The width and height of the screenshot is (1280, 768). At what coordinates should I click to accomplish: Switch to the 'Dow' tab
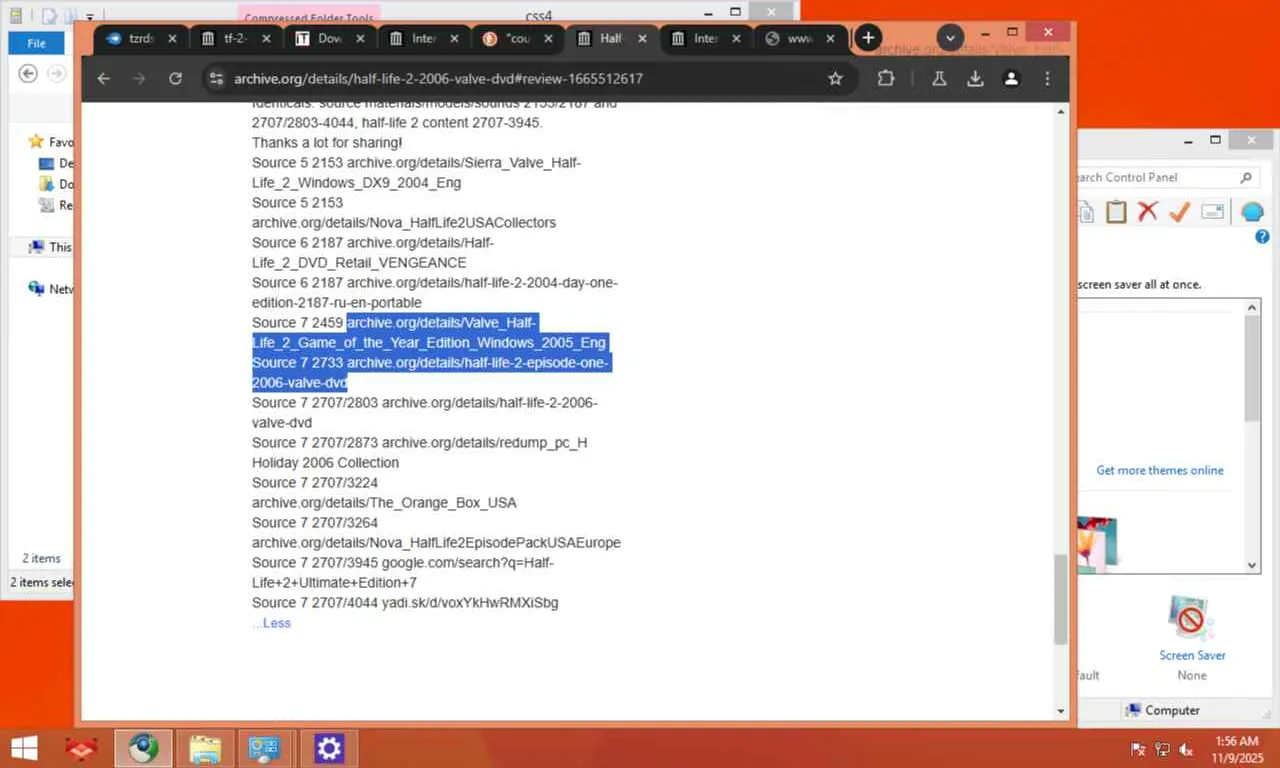330,38
